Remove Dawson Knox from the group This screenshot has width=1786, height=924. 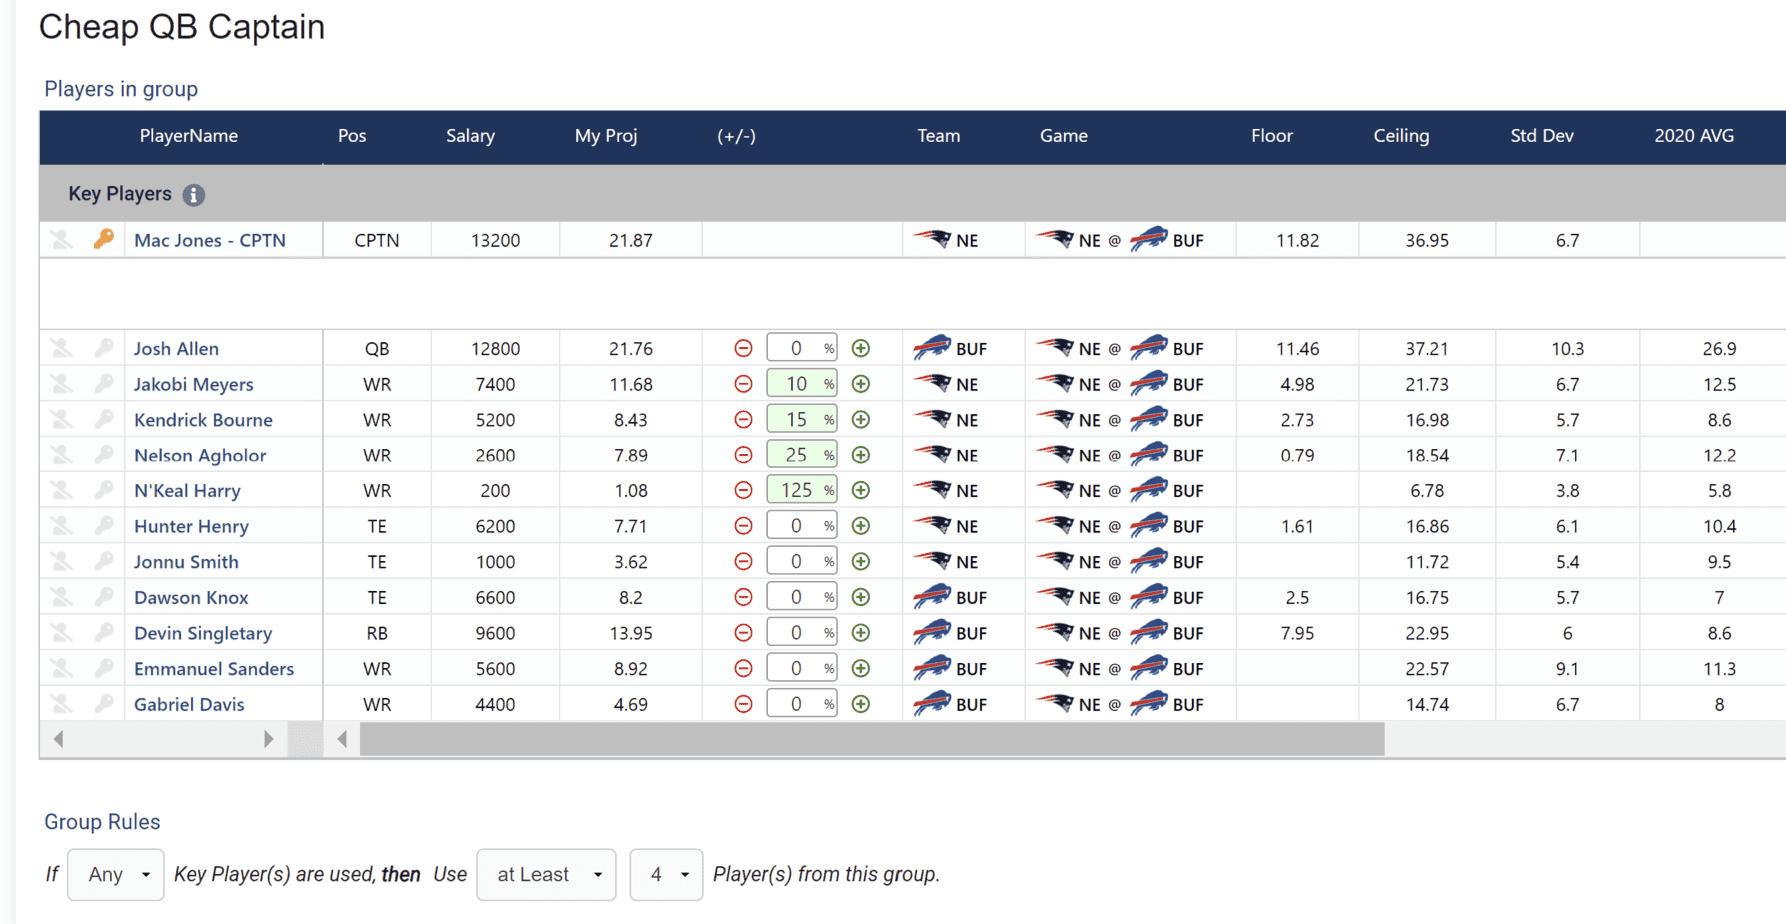tap(62, 597)
